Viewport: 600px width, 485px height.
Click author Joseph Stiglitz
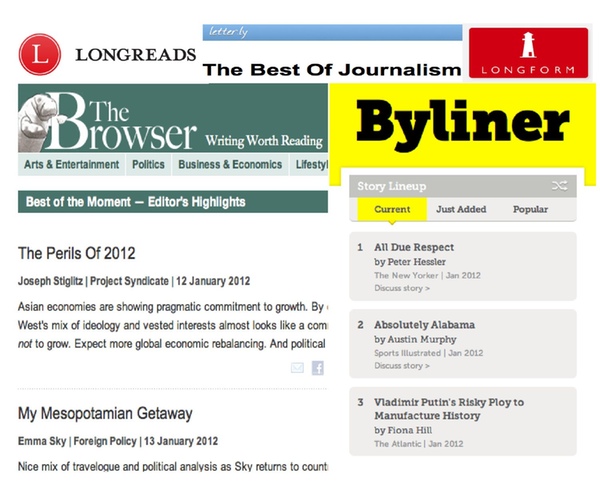[x=51, y=281]
